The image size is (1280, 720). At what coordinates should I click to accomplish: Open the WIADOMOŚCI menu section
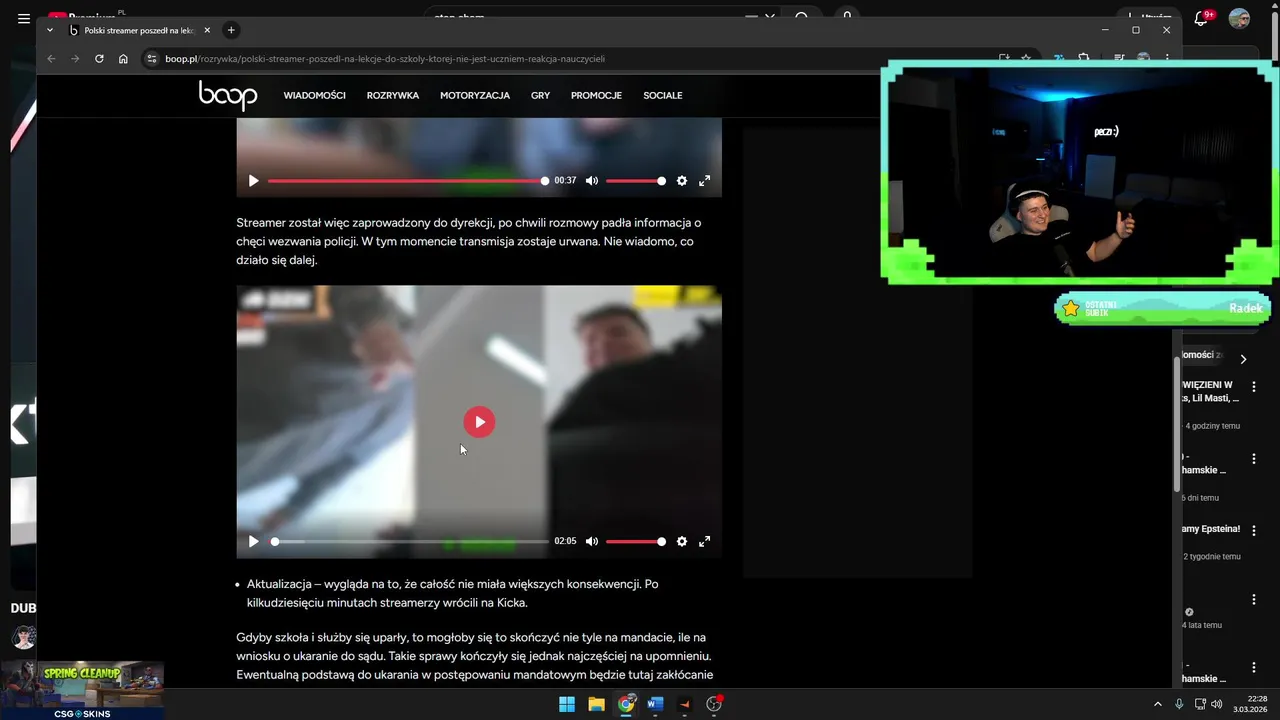(x=314, y=96)
